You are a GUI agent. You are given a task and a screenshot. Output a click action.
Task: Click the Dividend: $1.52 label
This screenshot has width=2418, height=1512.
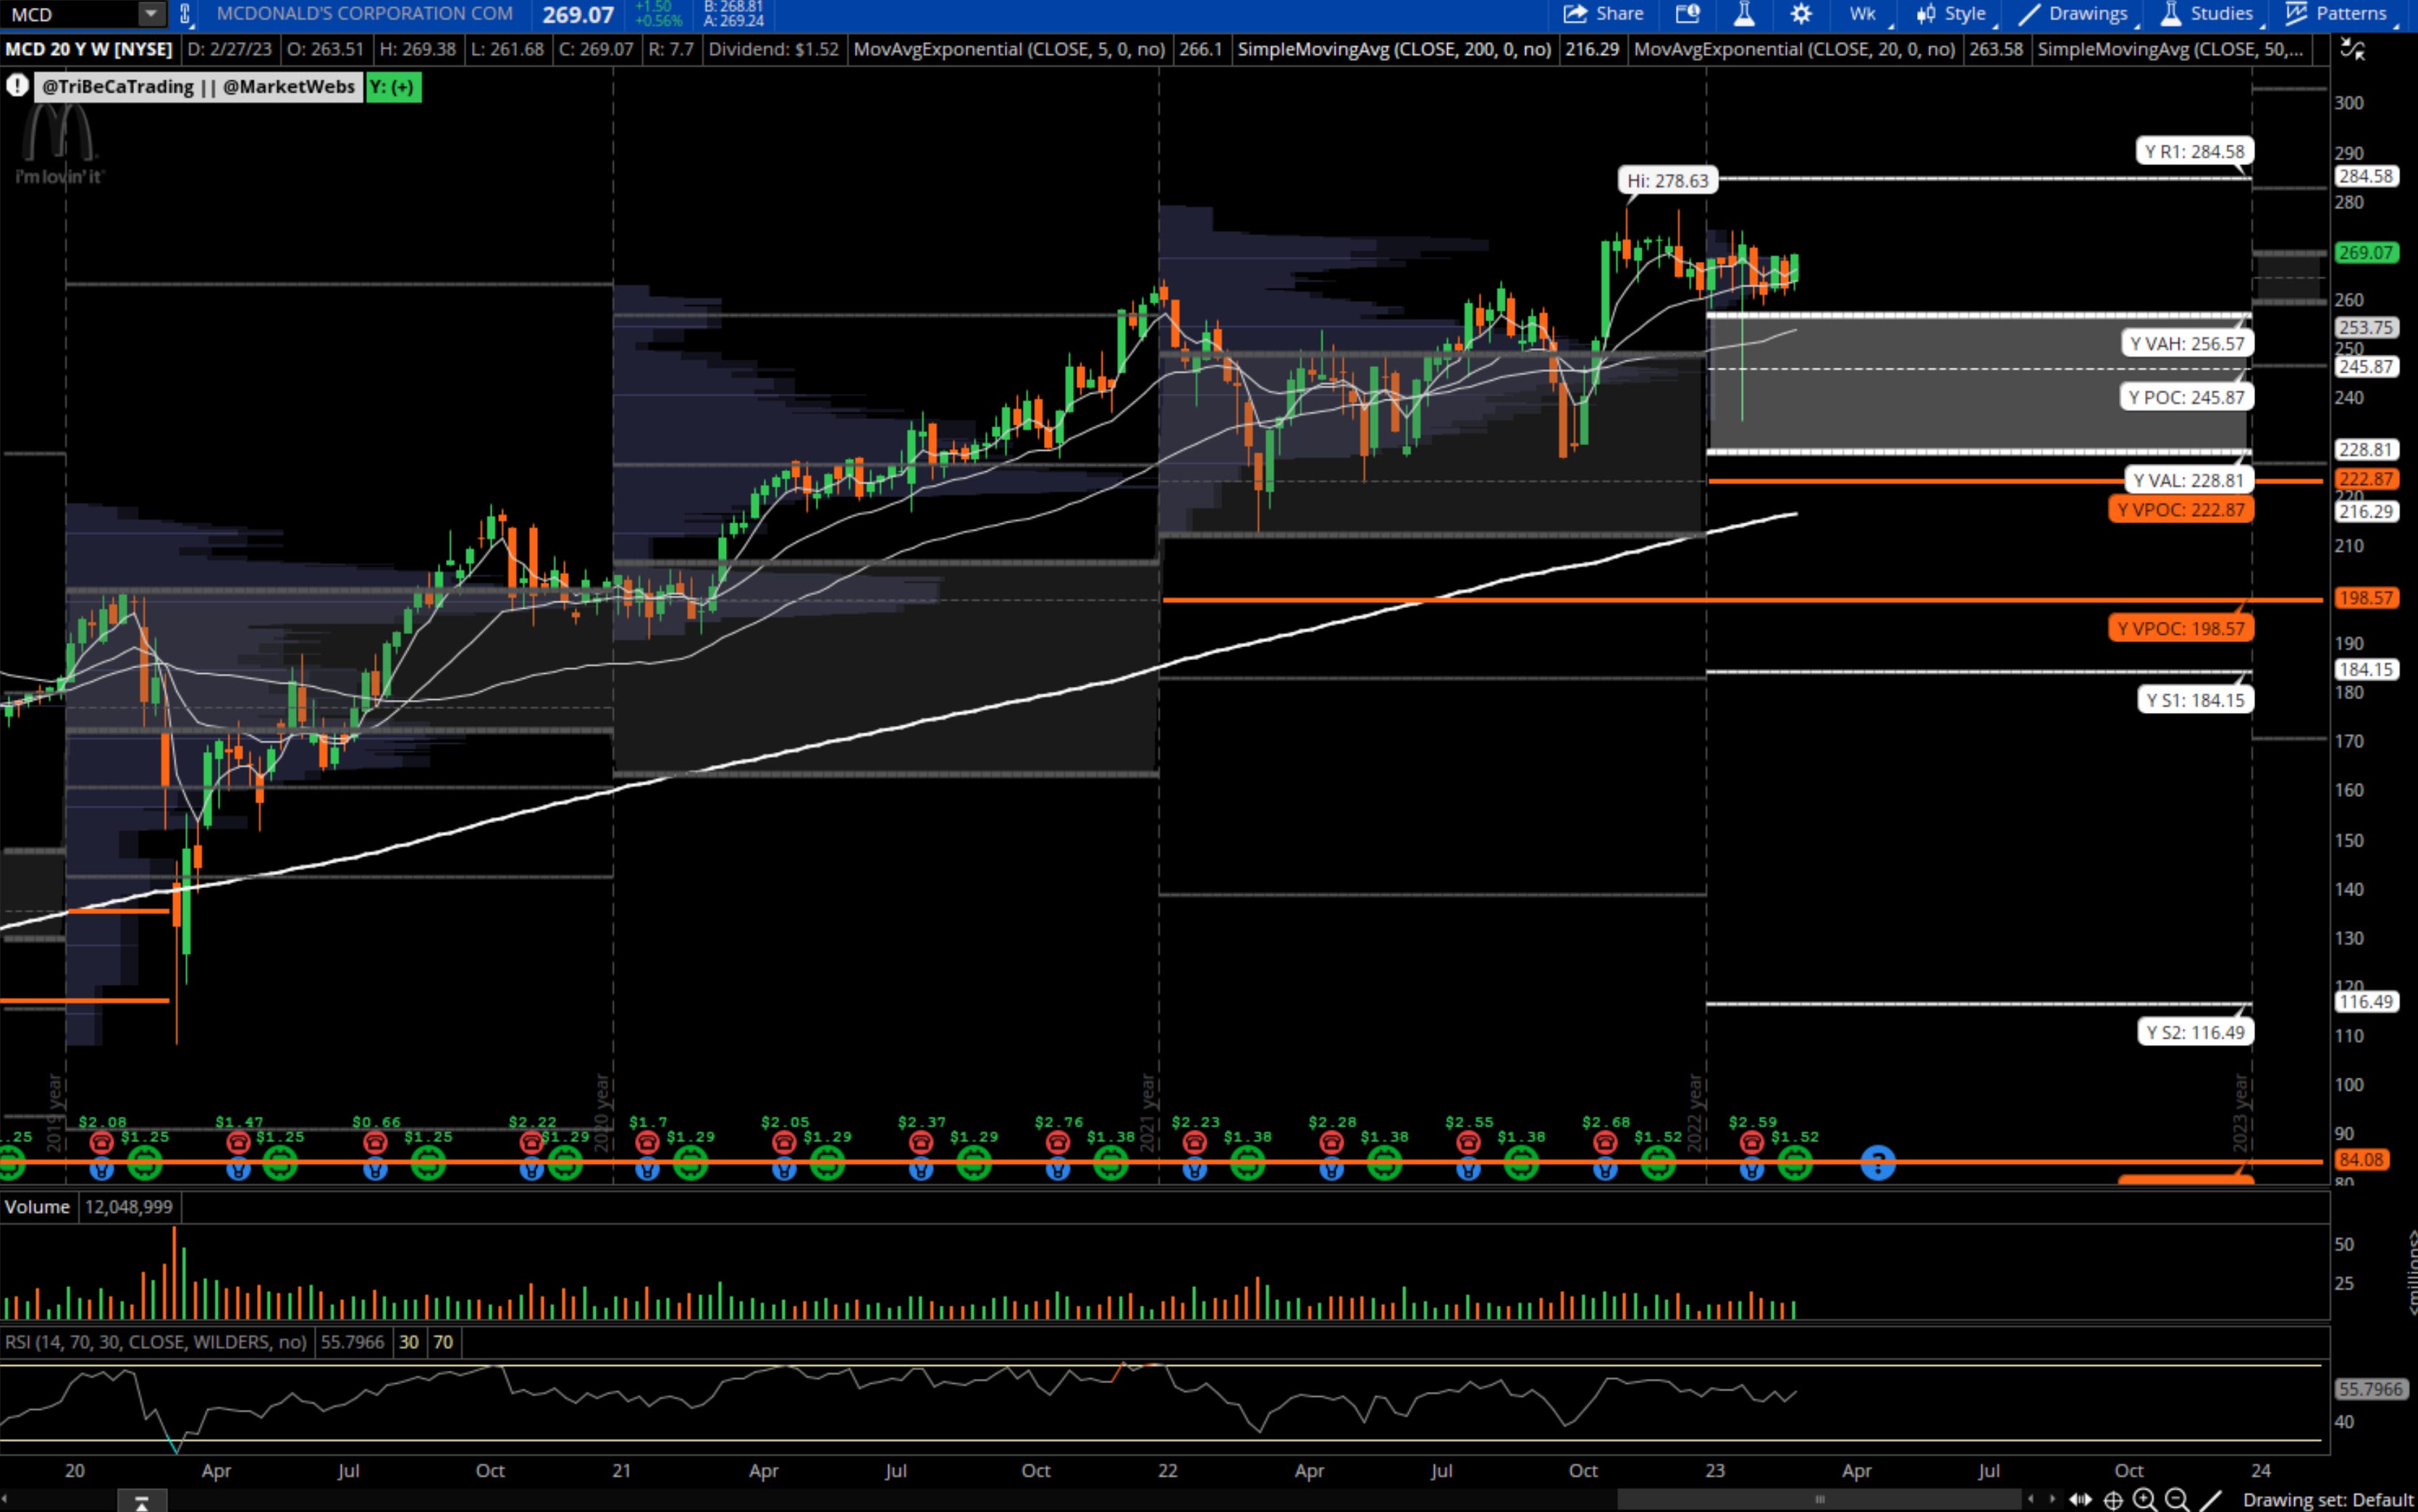pyautogui.click(x=773, y=49)
